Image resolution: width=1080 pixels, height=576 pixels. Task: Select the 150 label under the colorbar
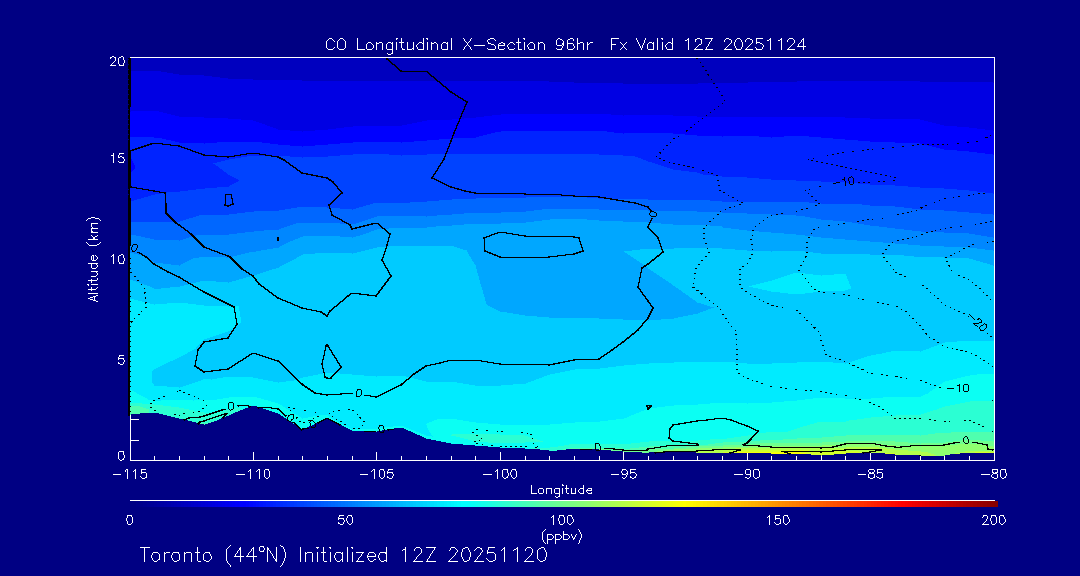click(x=778, y=520)
